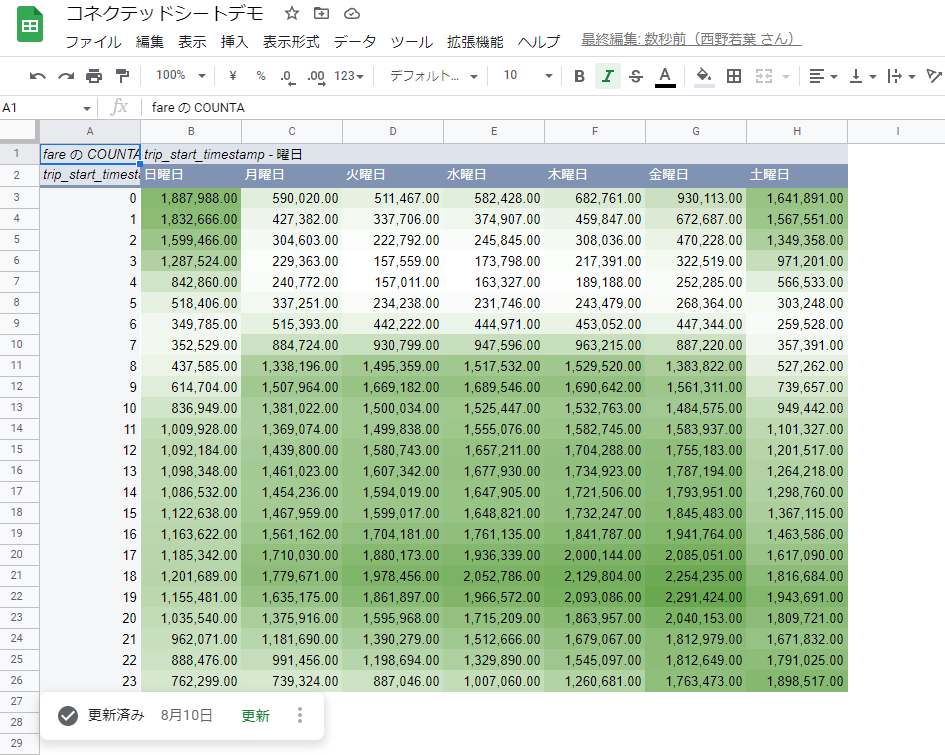Toggle italic formatting

coord(608,76)
